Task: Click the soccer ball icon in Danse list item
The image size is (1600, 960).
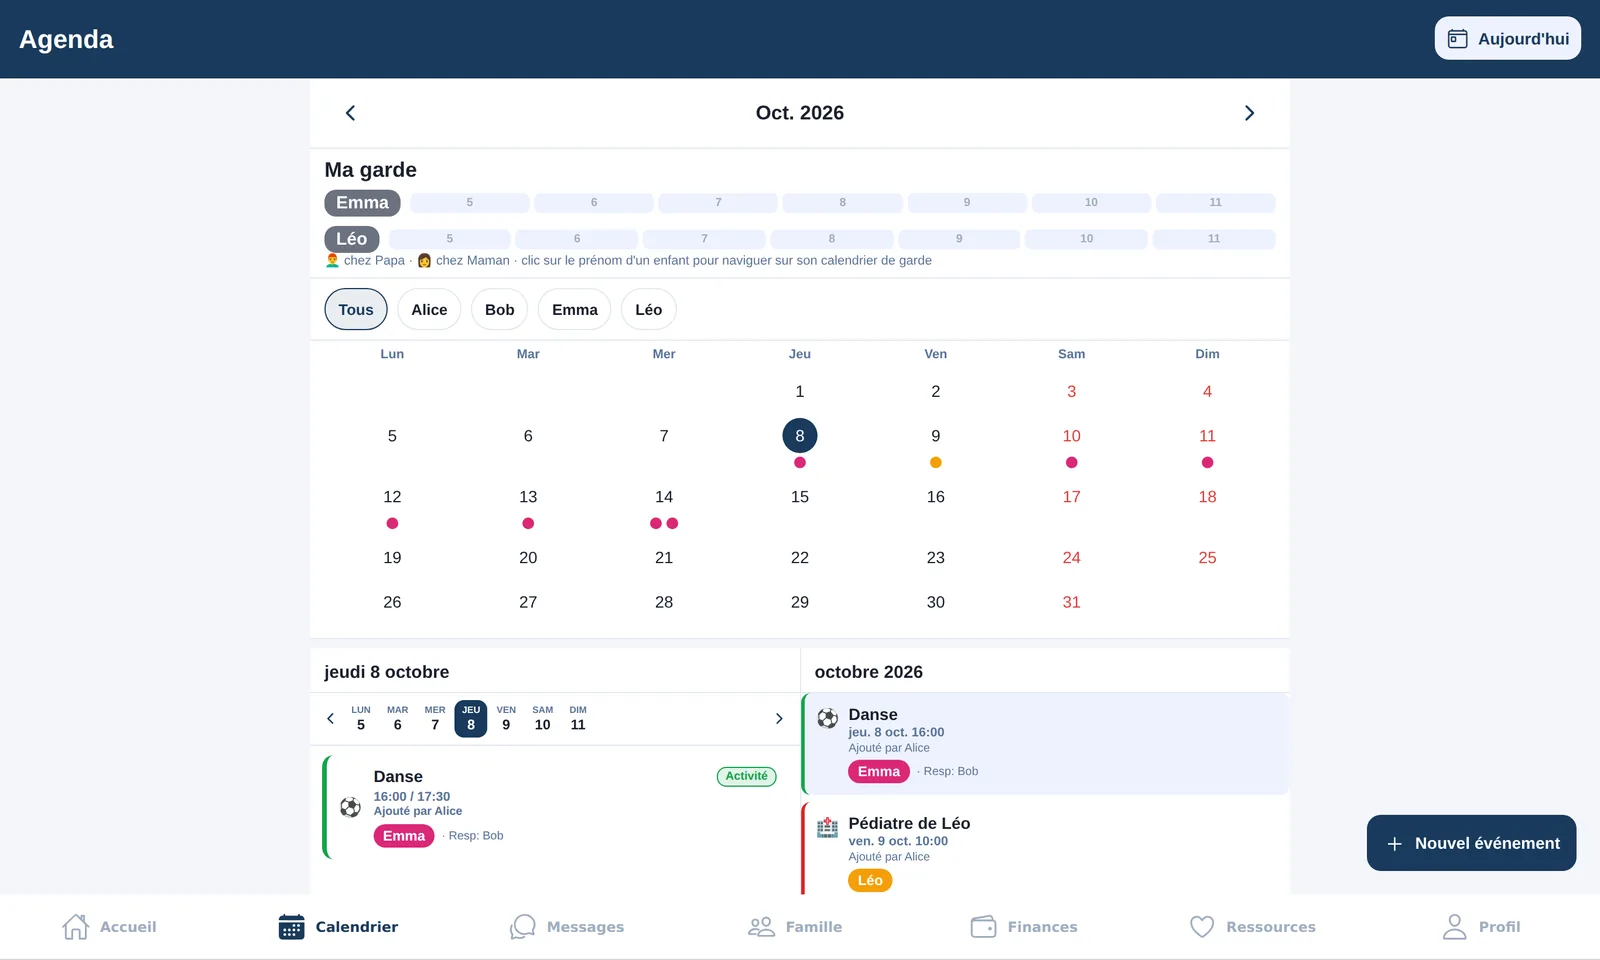Action: [827, 718]
